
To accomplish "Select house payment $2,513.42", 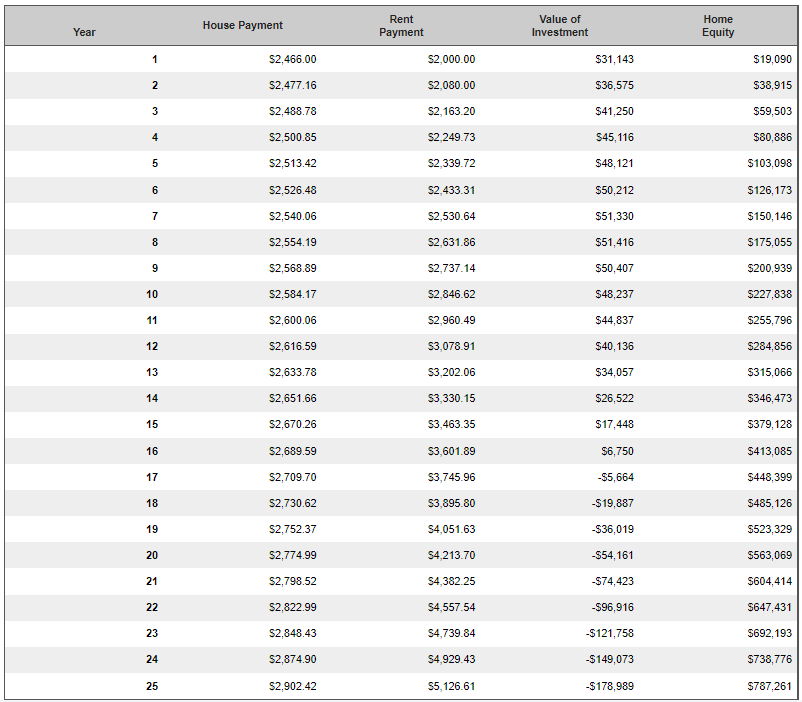I will tap(293, 164).
